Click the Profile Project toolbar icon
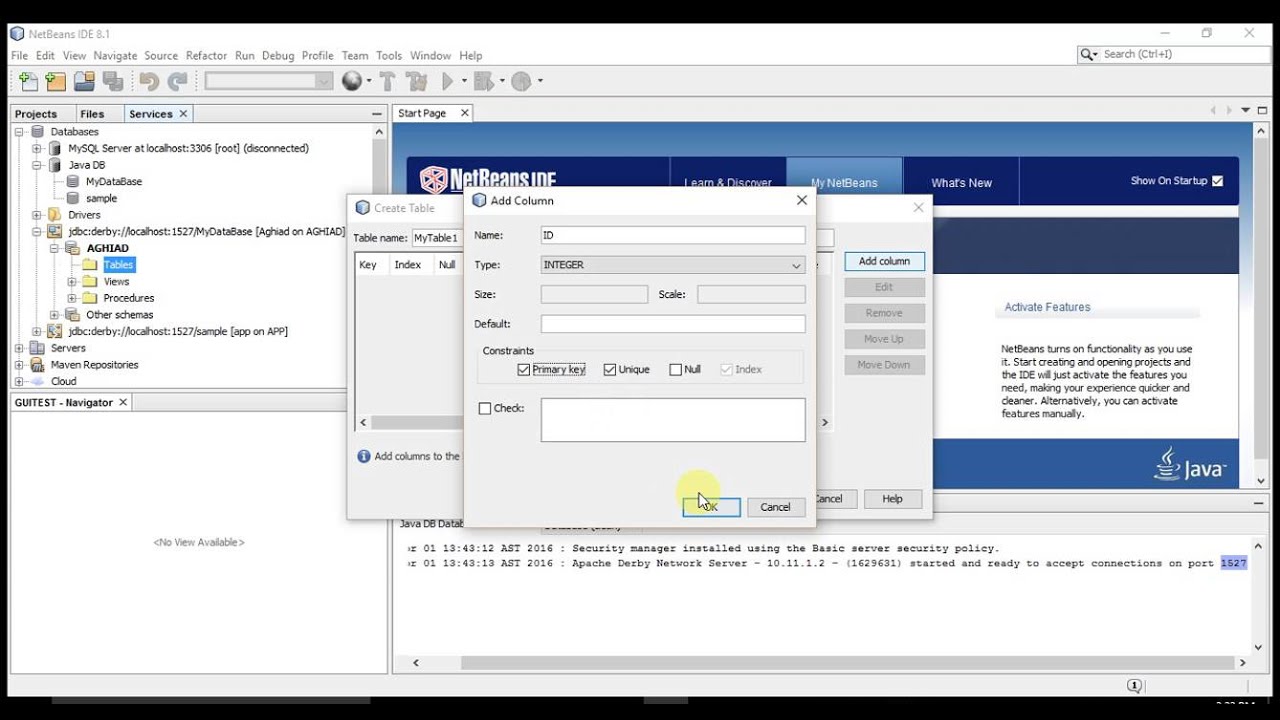1280x720 pixels. coord(521,82)
